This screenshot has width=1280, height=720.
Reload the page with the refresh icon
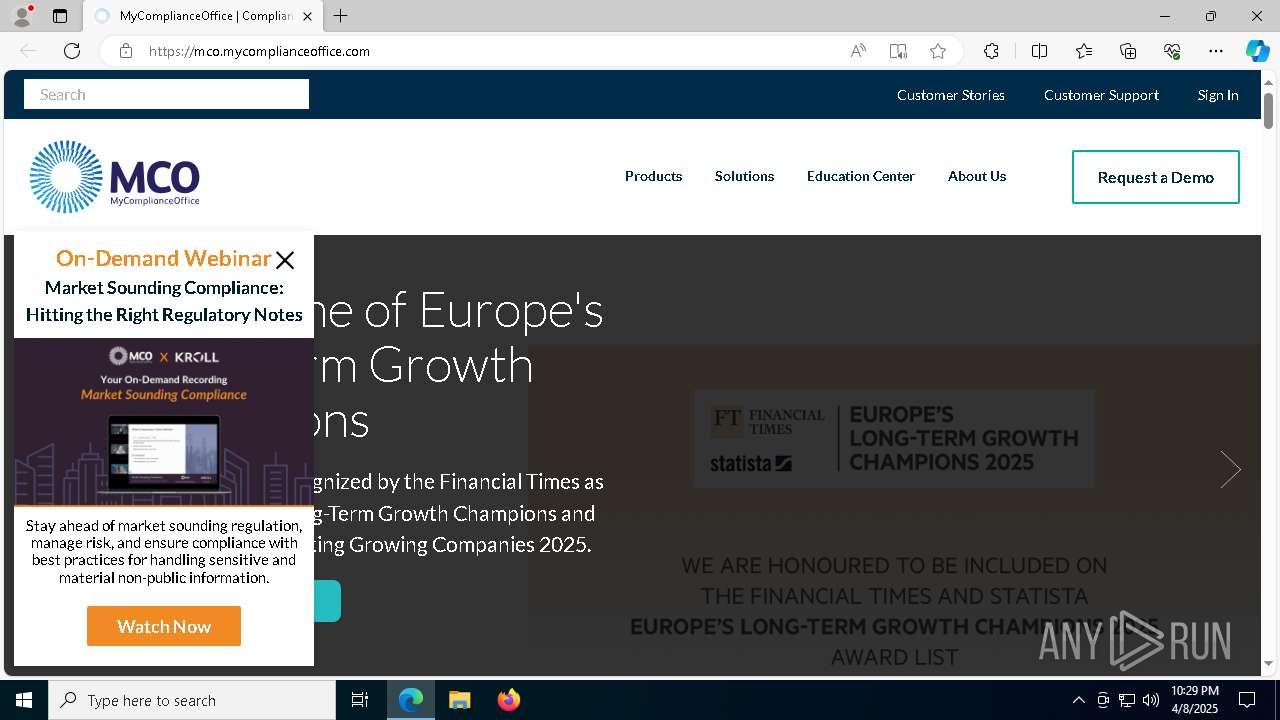pos(72,51)
